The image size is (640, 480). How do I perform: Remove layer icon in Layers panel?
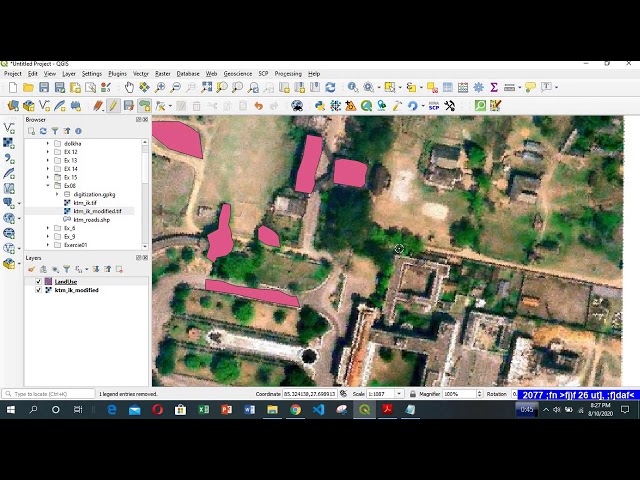click(119, 269)
